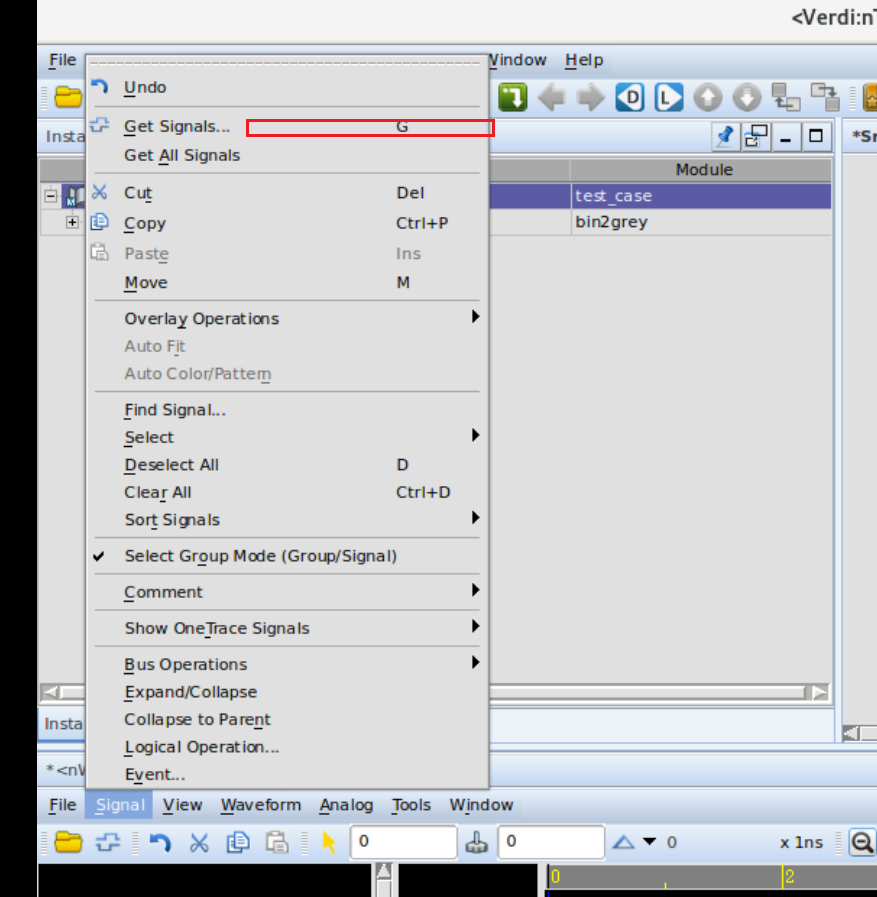The height and width of the screenshot is (897, 877).
Task: Open Bus Operations submenu
Action: 287,664
